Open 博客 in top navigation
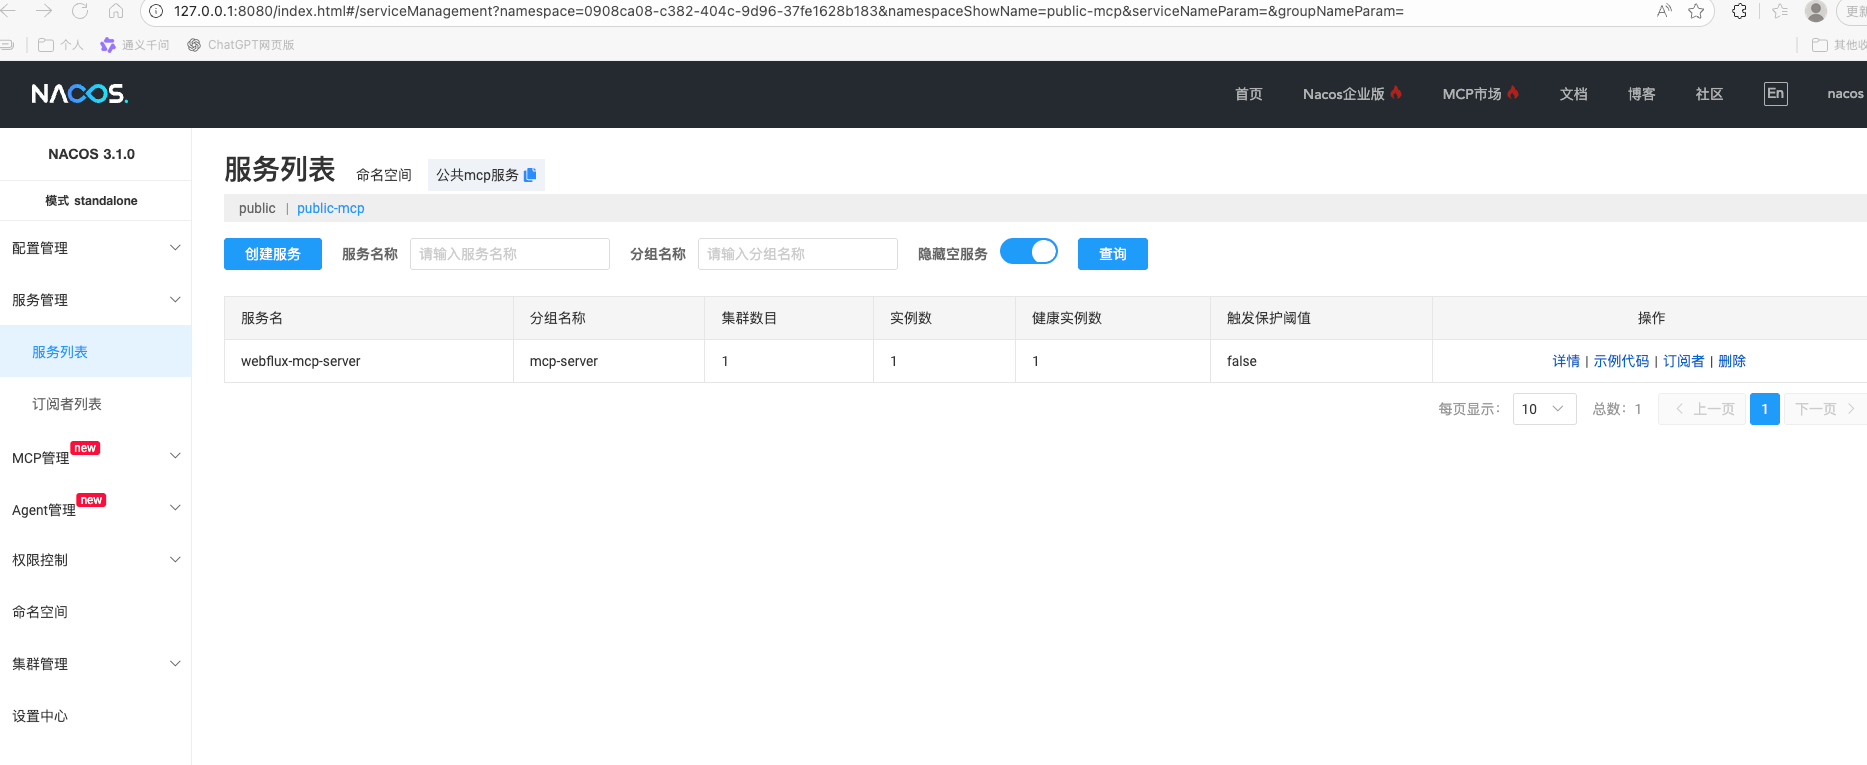Image resolution: width=1867 pixels, height=765 pixels. (1641, 94)
